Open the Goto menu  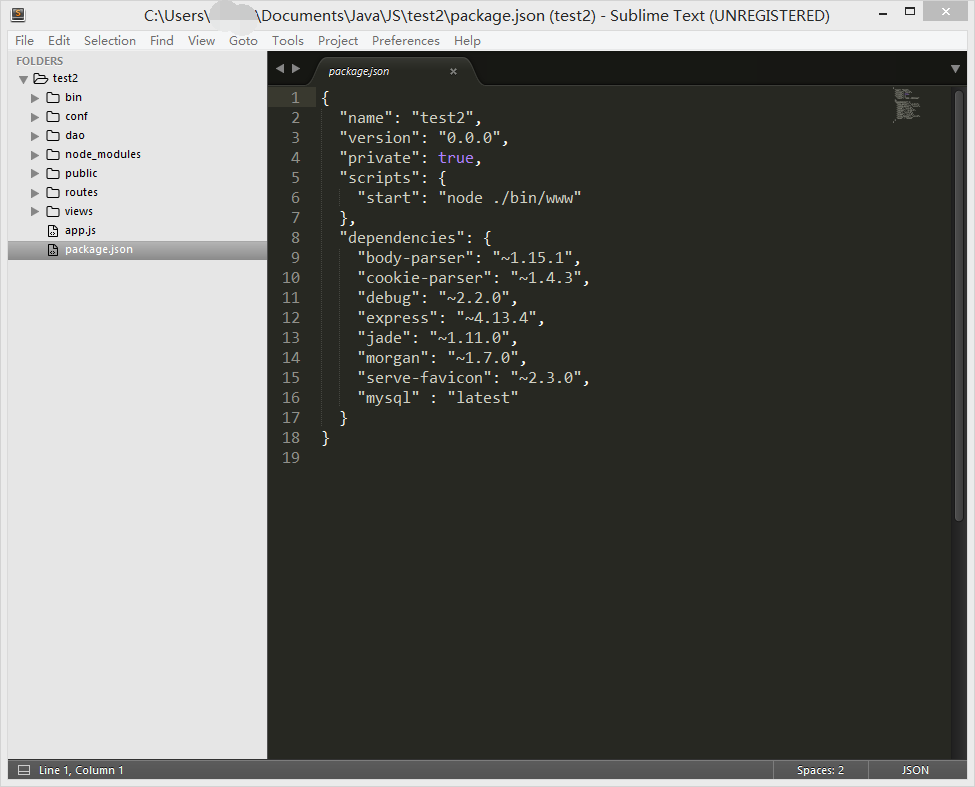tap(243, 40)
